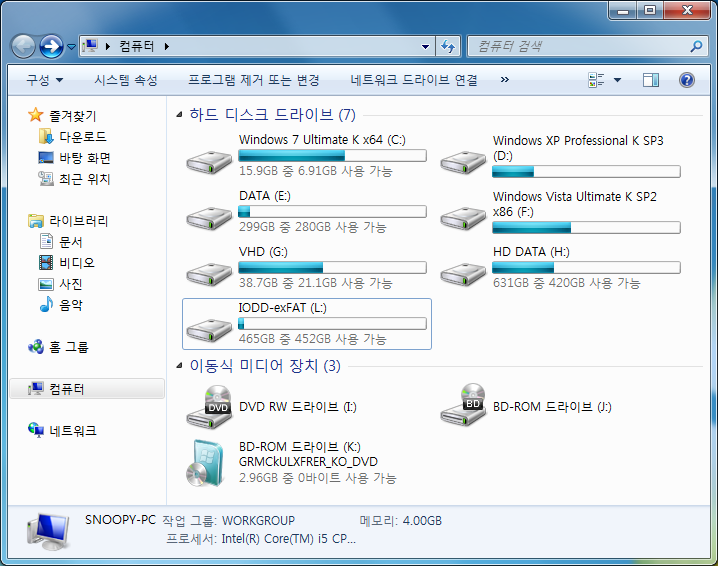Open the 구성 menu

[x=44, y=80]
